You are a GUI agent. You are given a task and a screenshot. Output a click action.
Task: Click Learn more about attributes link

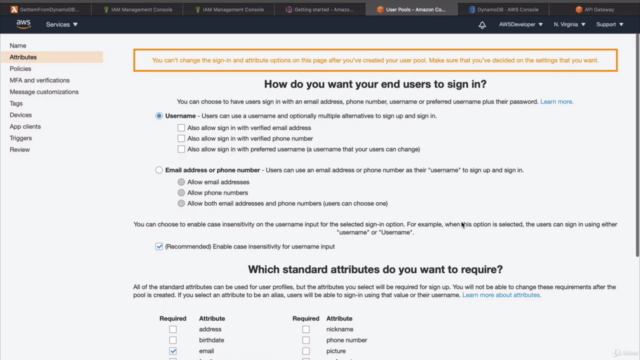502,295
